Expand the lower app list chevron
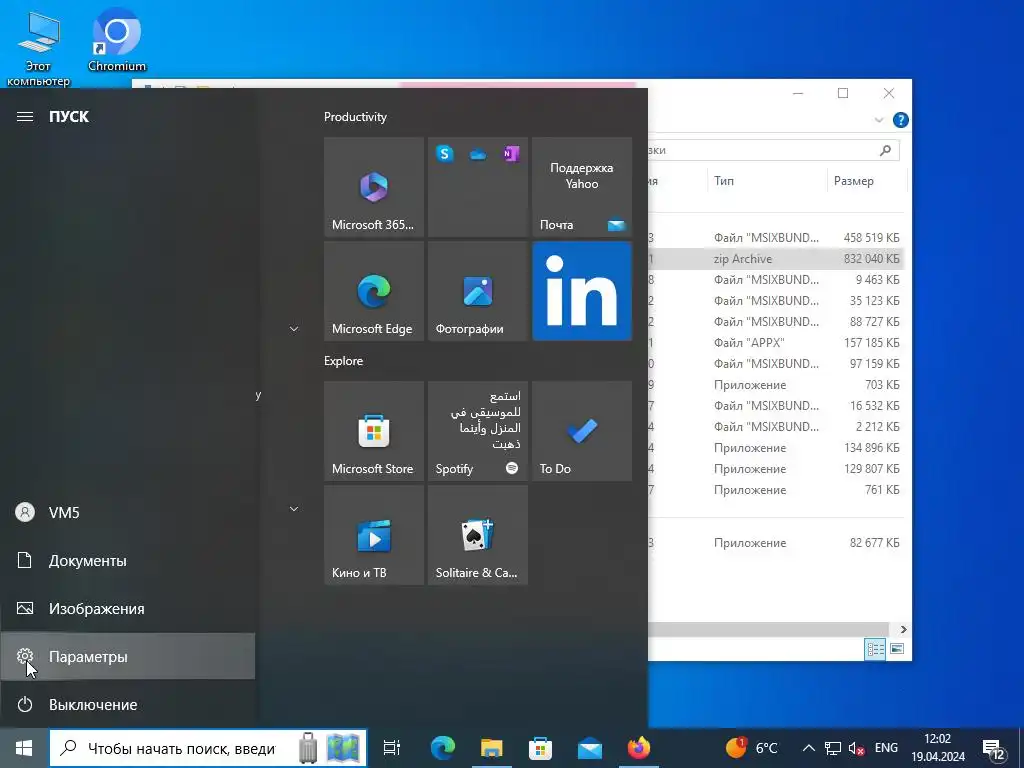Image resolution: width=1024 pixels, height=768 pixels. point(294,509)
